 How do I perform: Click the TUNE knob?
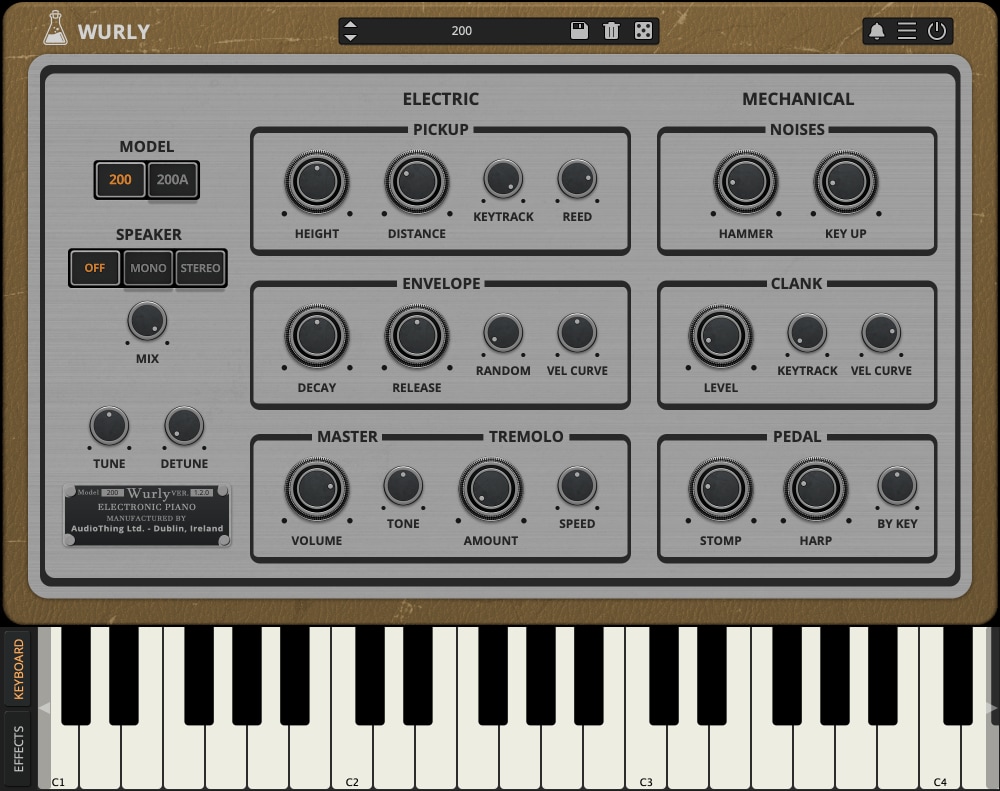click(x=109, y=425)
